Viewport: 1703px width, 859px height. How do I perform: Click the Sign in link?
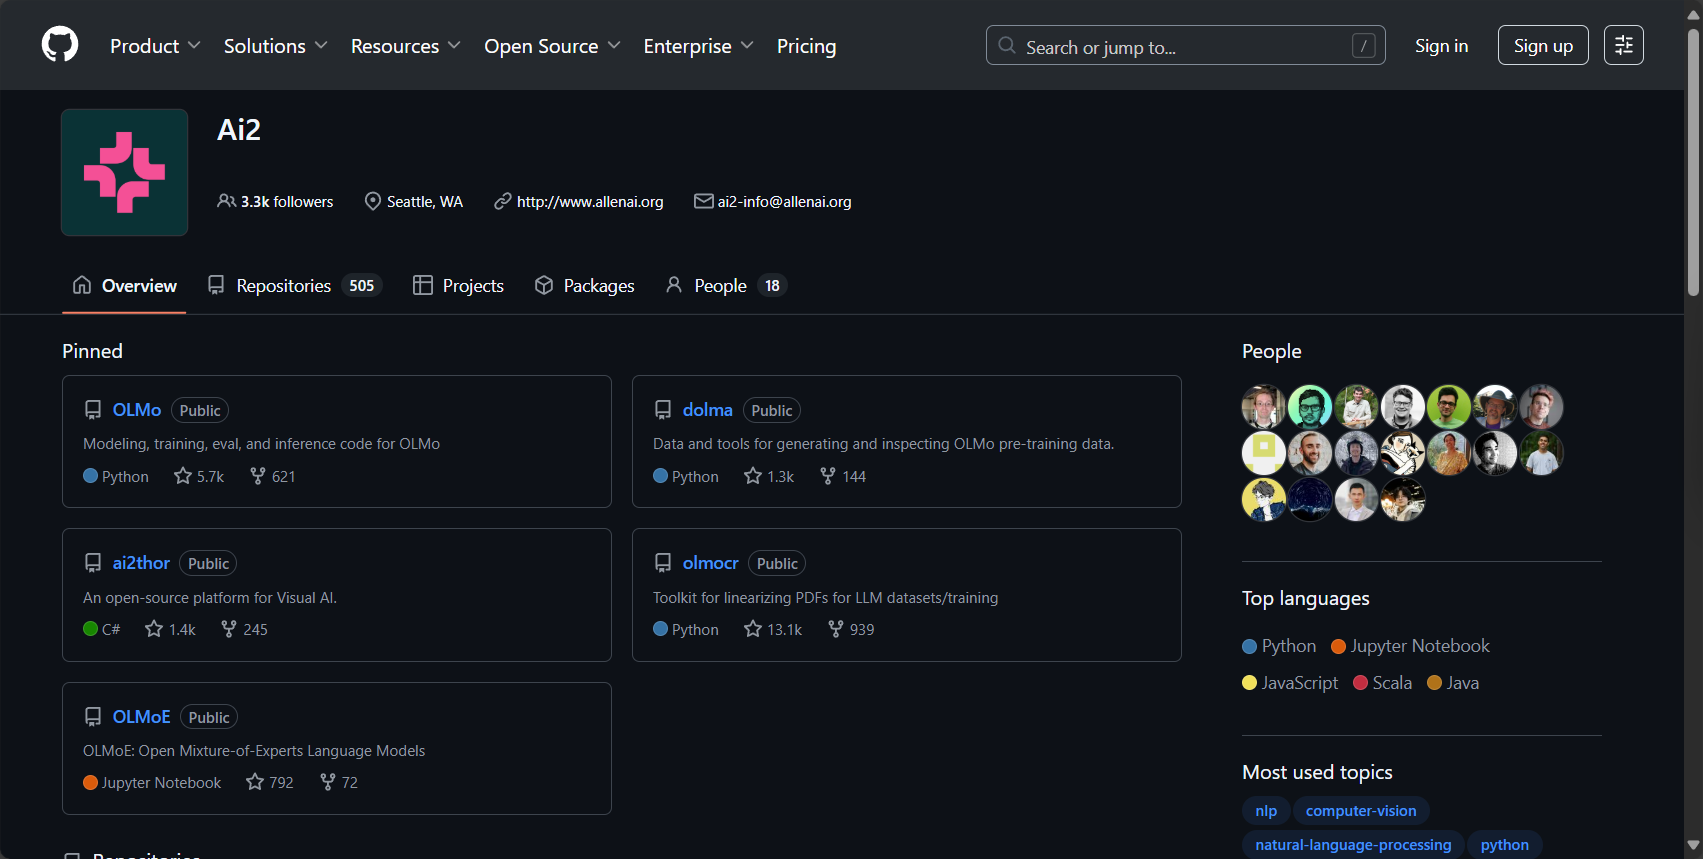pos(1441,46)
